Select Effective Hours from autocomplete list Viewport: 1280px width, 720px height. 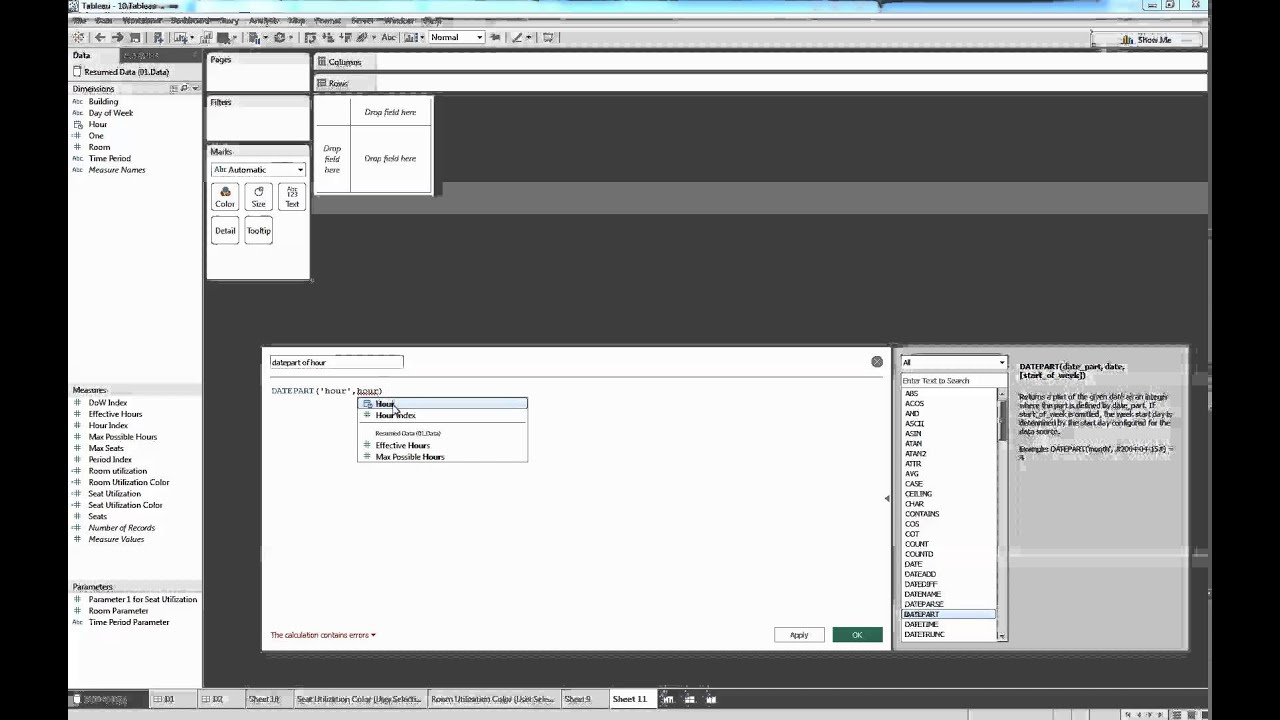click(442, 445)
